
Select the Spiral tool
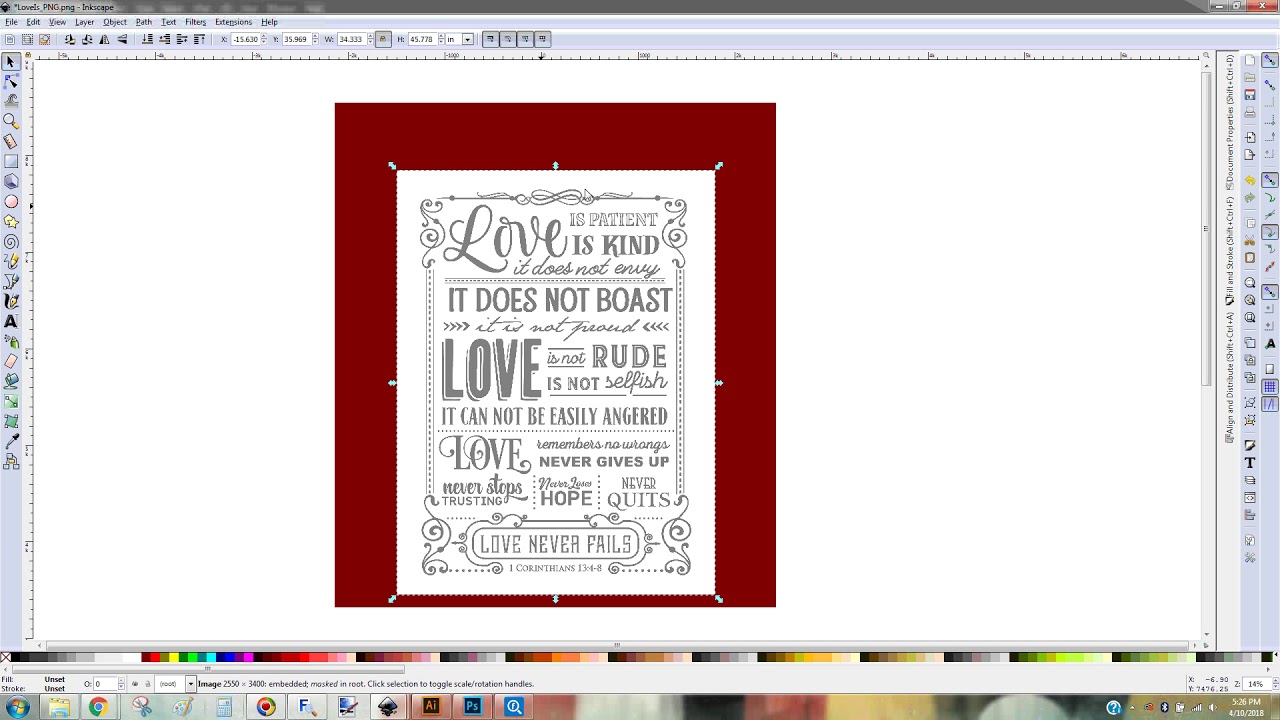point(11,241)
